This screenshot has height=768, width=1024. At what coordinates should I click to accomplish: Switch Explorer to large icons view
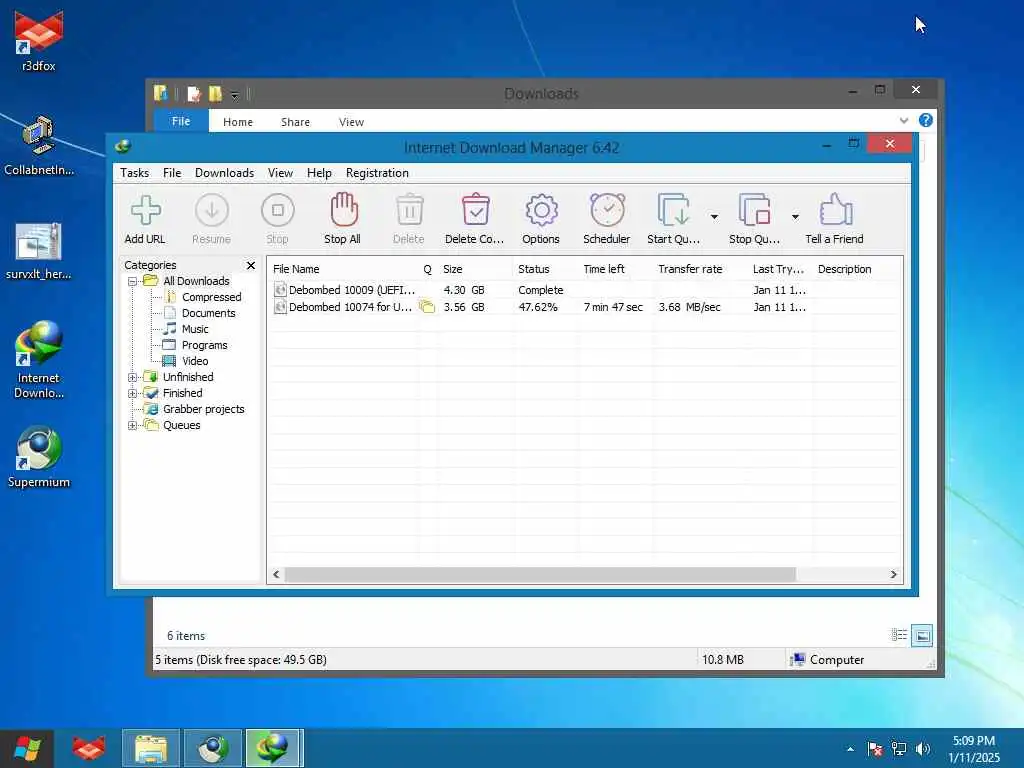(x=922, y=635)
